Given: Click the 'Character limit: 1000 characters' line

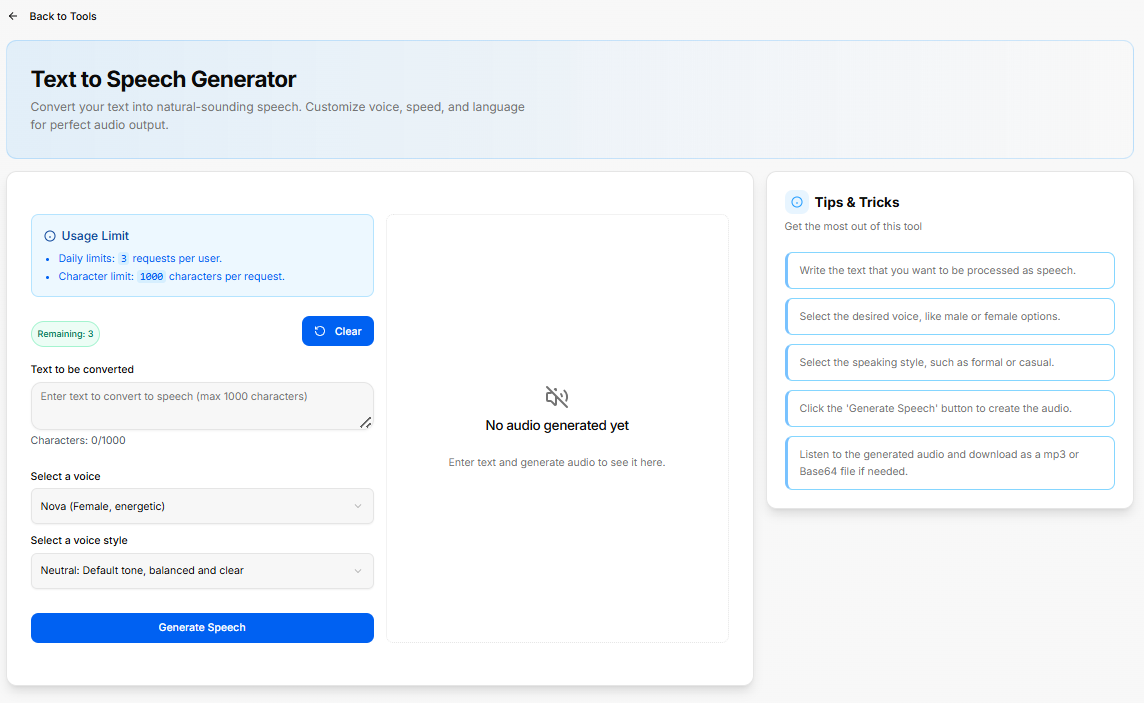Looking at the screenshot, I should point(171,276).
